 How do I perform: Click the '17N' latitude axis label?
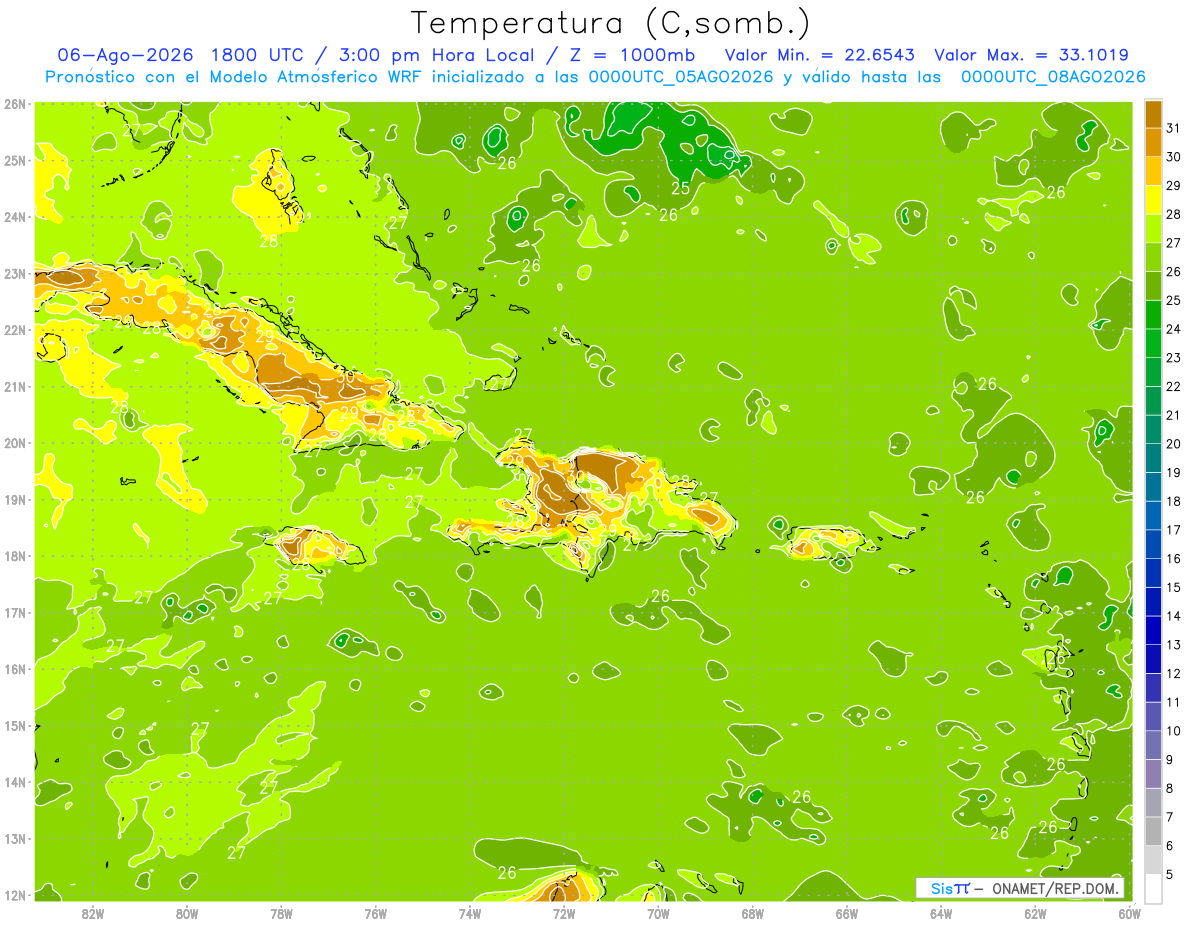[15, 612]
